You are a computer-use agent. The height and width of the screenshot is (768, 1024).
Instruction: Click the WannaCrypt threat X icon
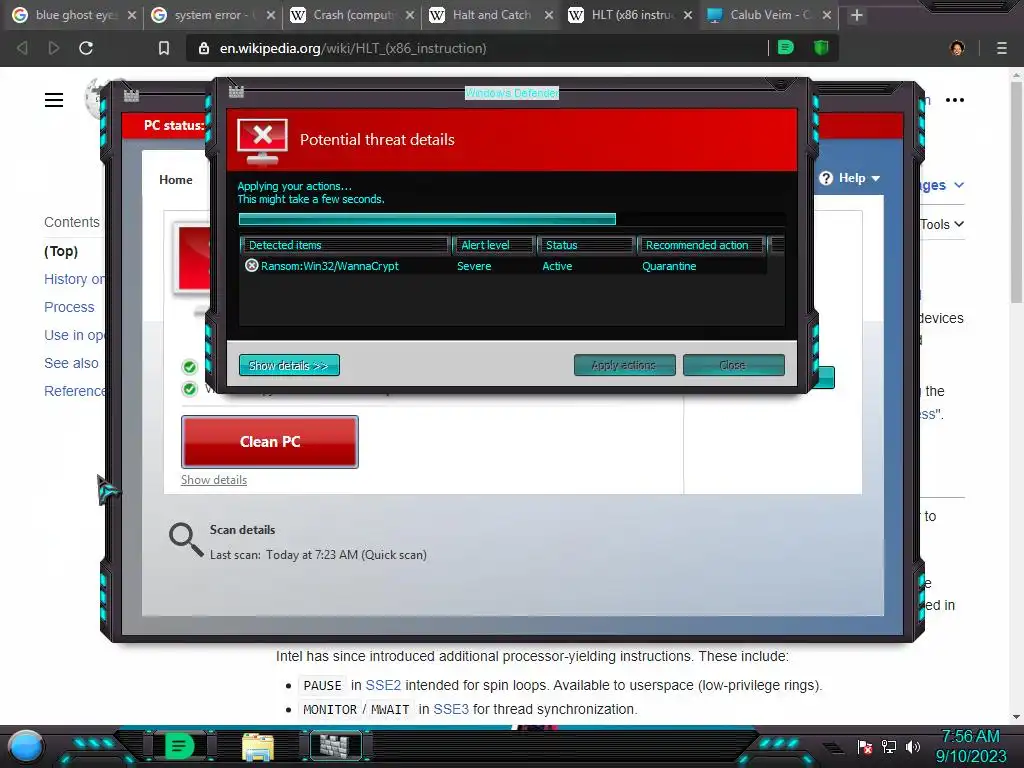pyautogui.click(x=251, y=266)
